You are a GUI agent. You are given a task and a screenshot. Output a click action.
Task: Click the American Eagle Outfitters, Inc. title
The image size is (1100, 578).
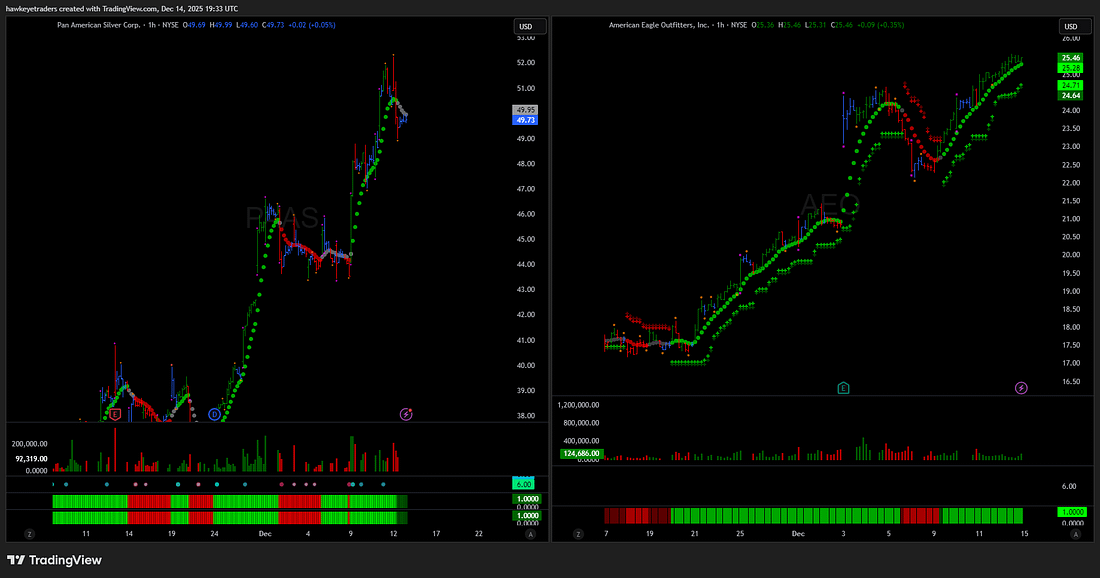659,25
